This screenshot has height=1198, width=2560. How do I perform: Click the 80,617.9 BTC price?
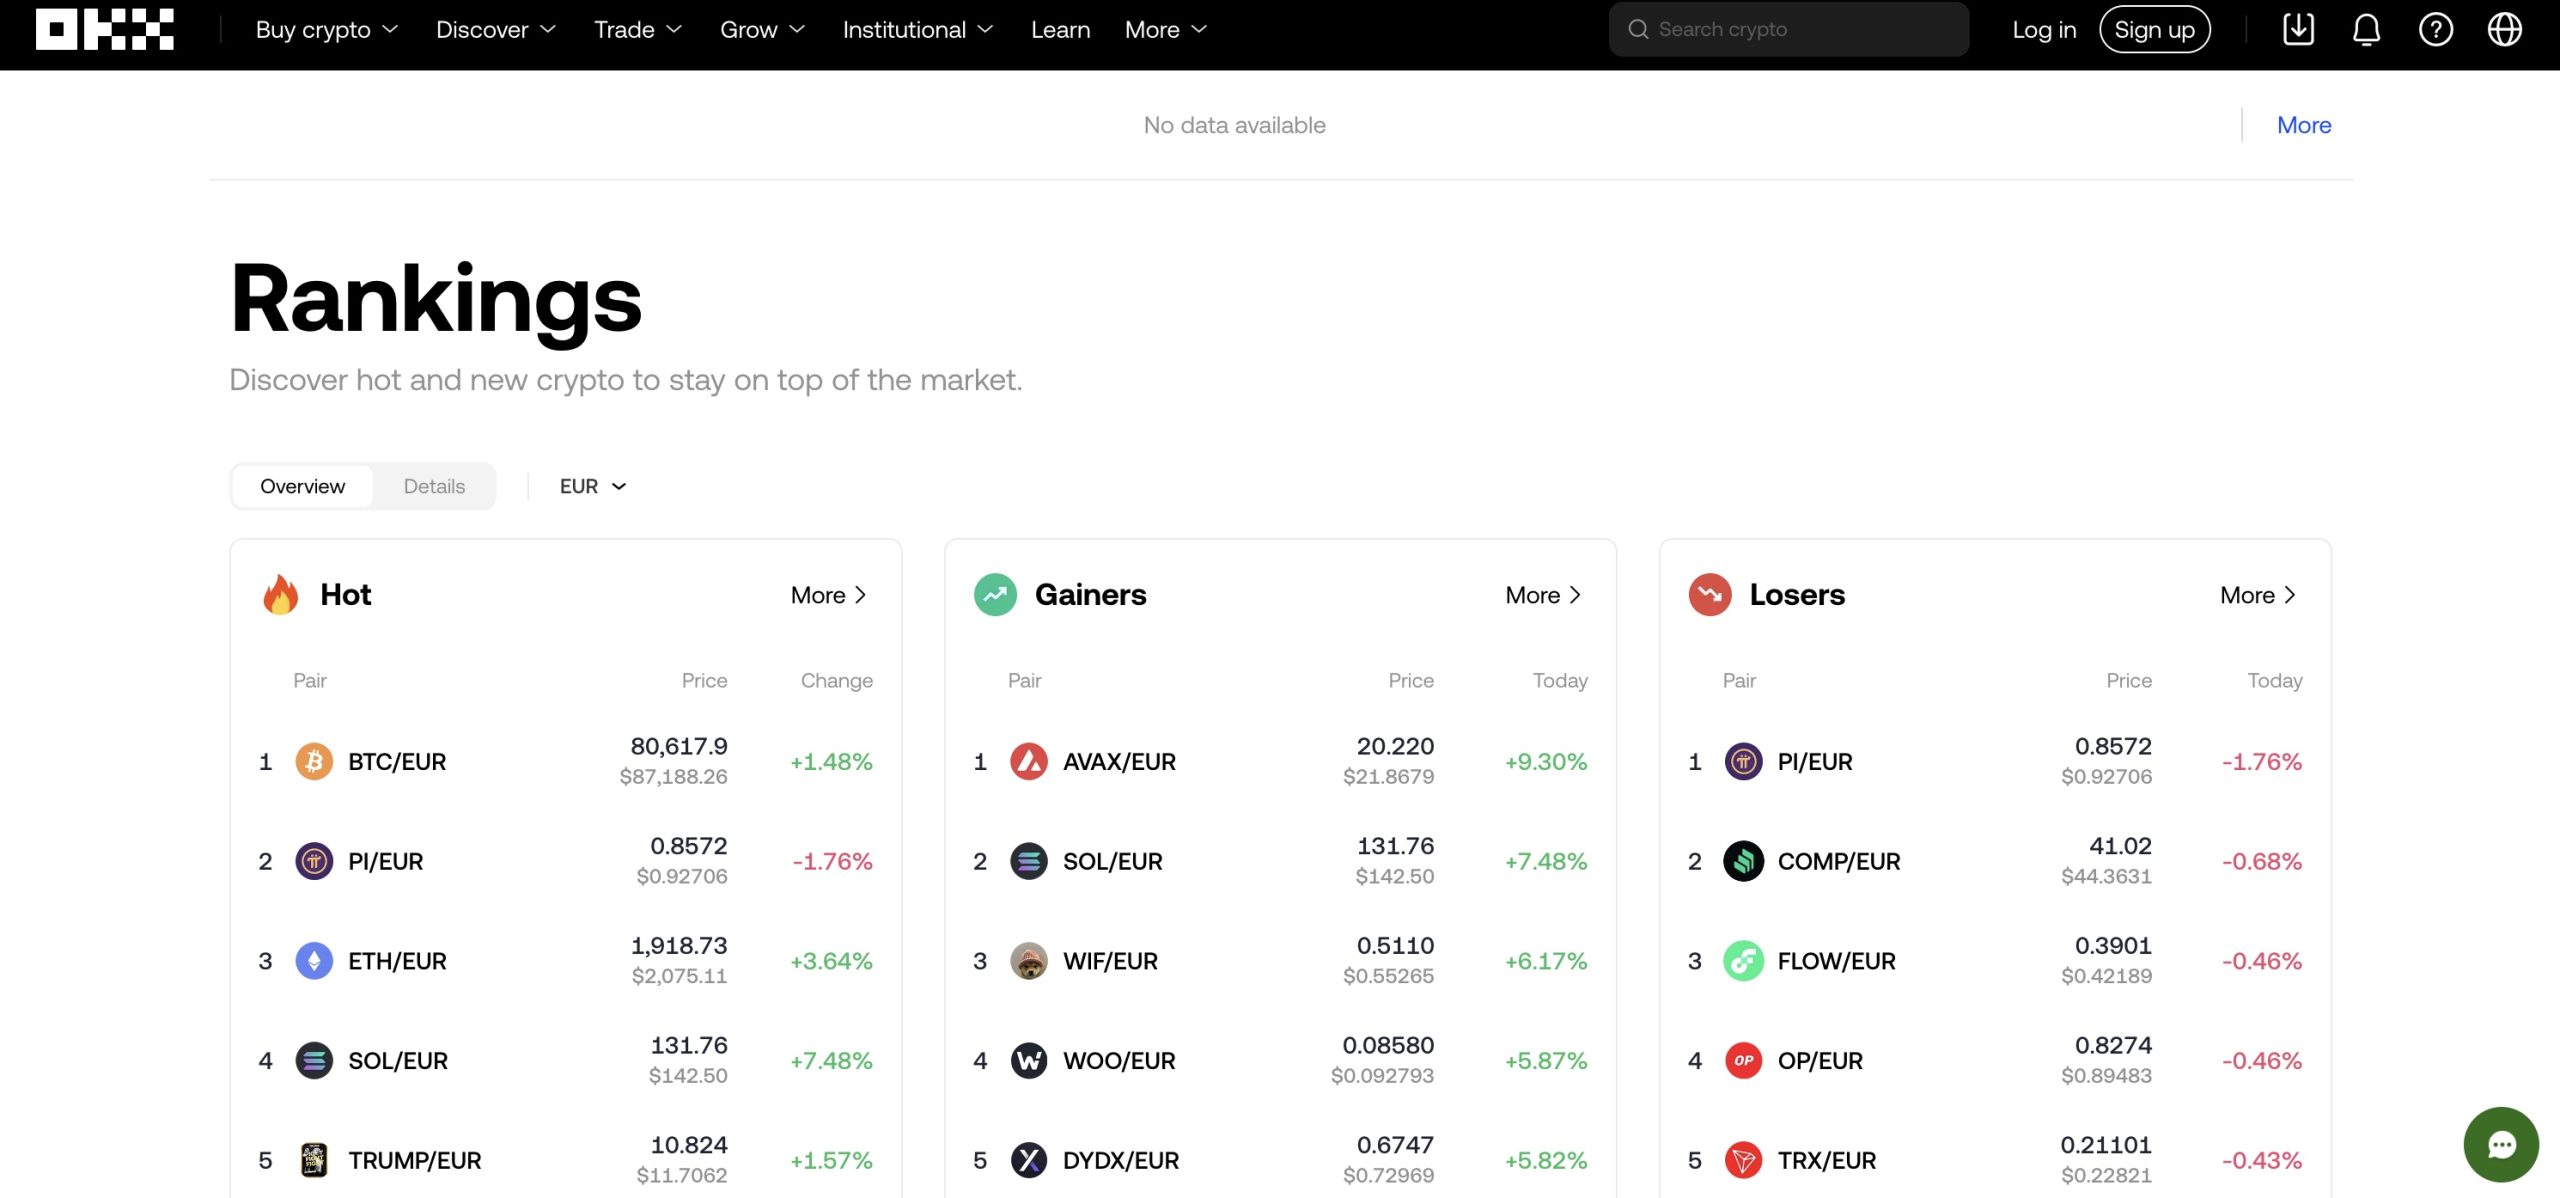click(679, 746)
